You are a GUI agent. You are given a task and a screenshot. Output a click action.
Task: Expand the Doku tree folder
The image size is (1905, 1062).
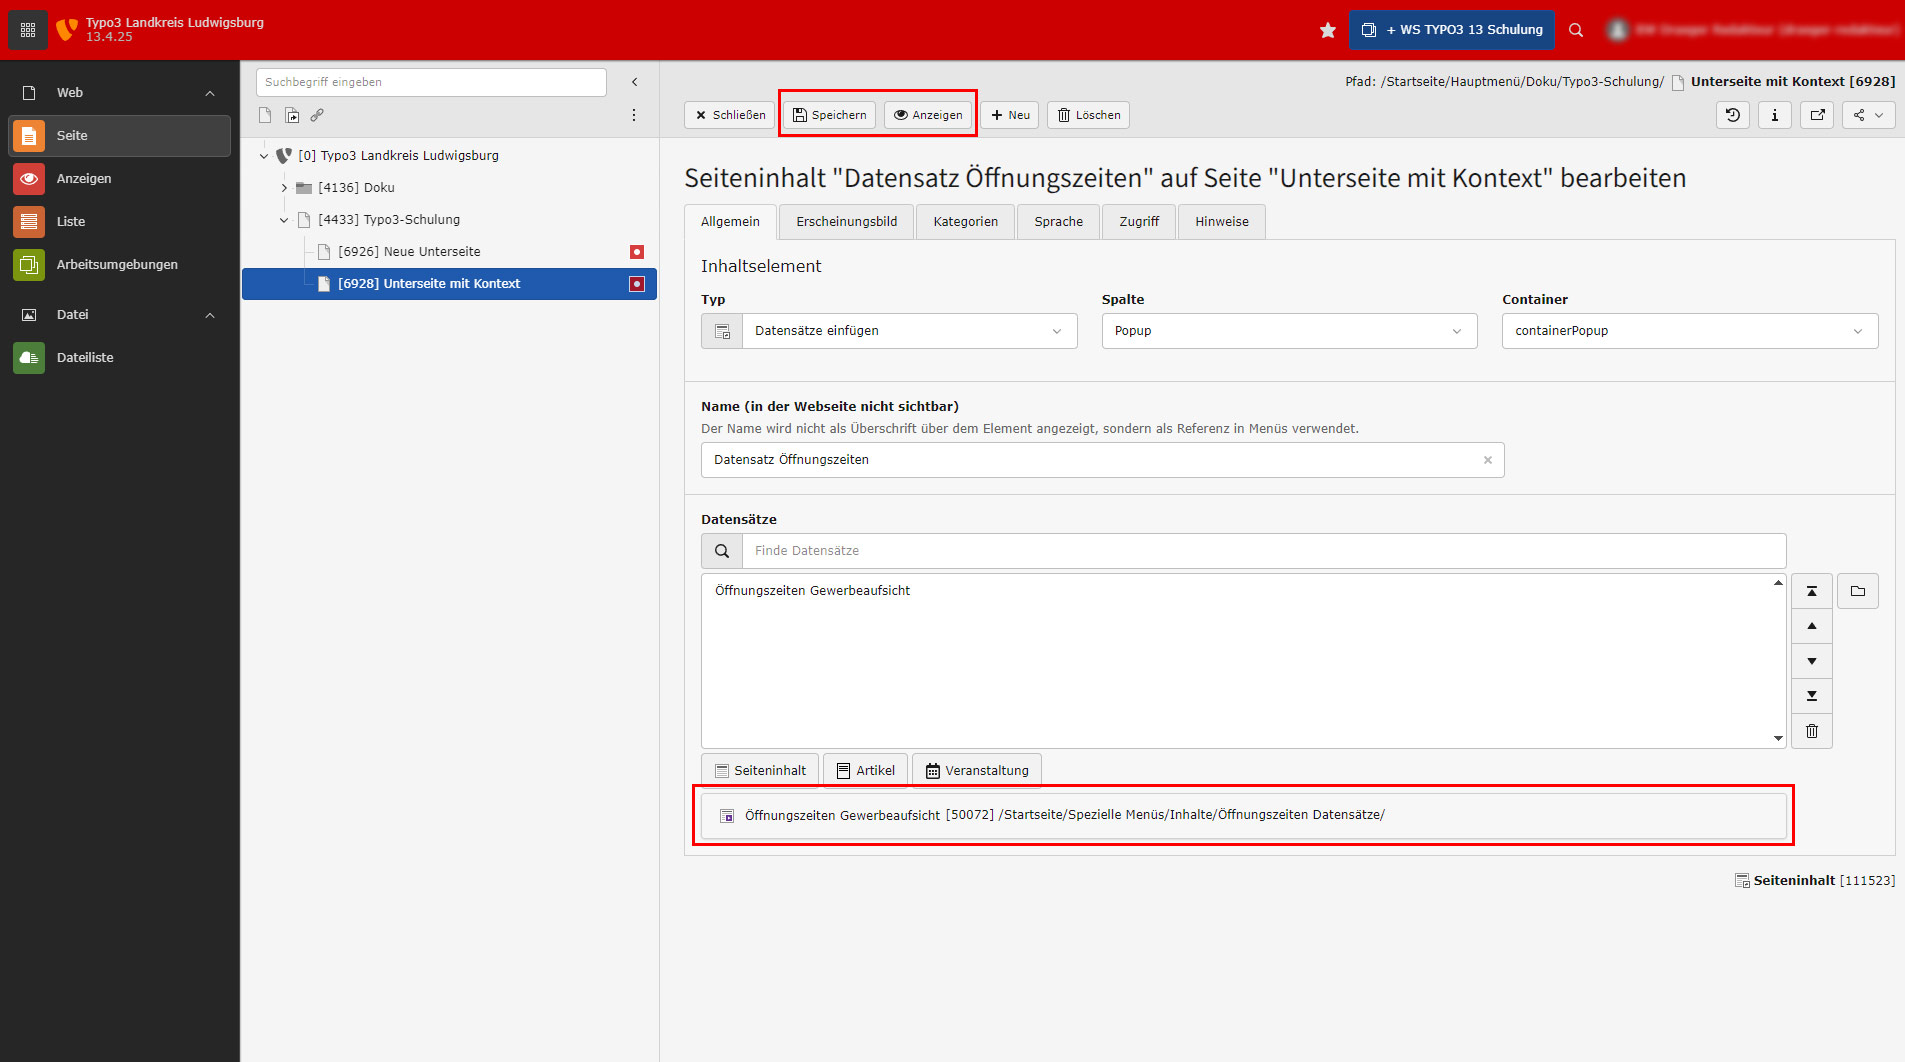[x=284, y=188]
